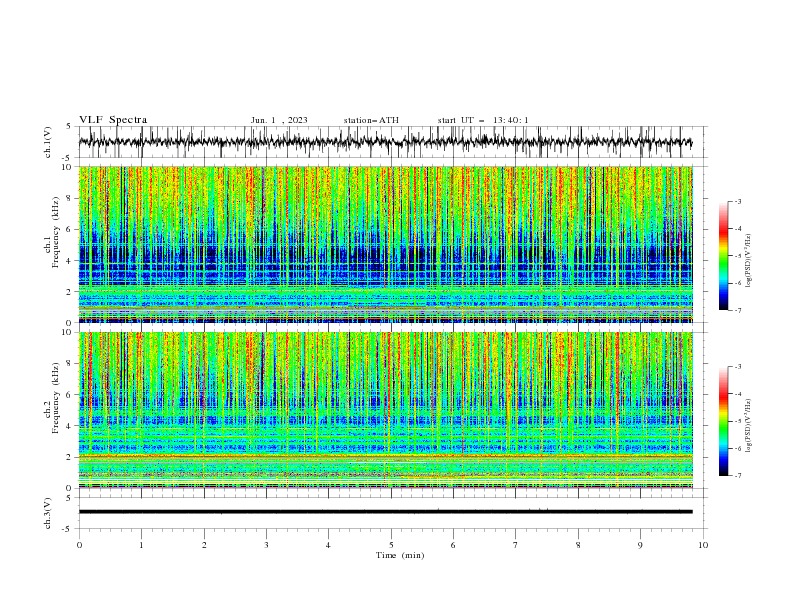
Task: Click the "start UT = 13:40: 1" text
Action: (483, 120)
